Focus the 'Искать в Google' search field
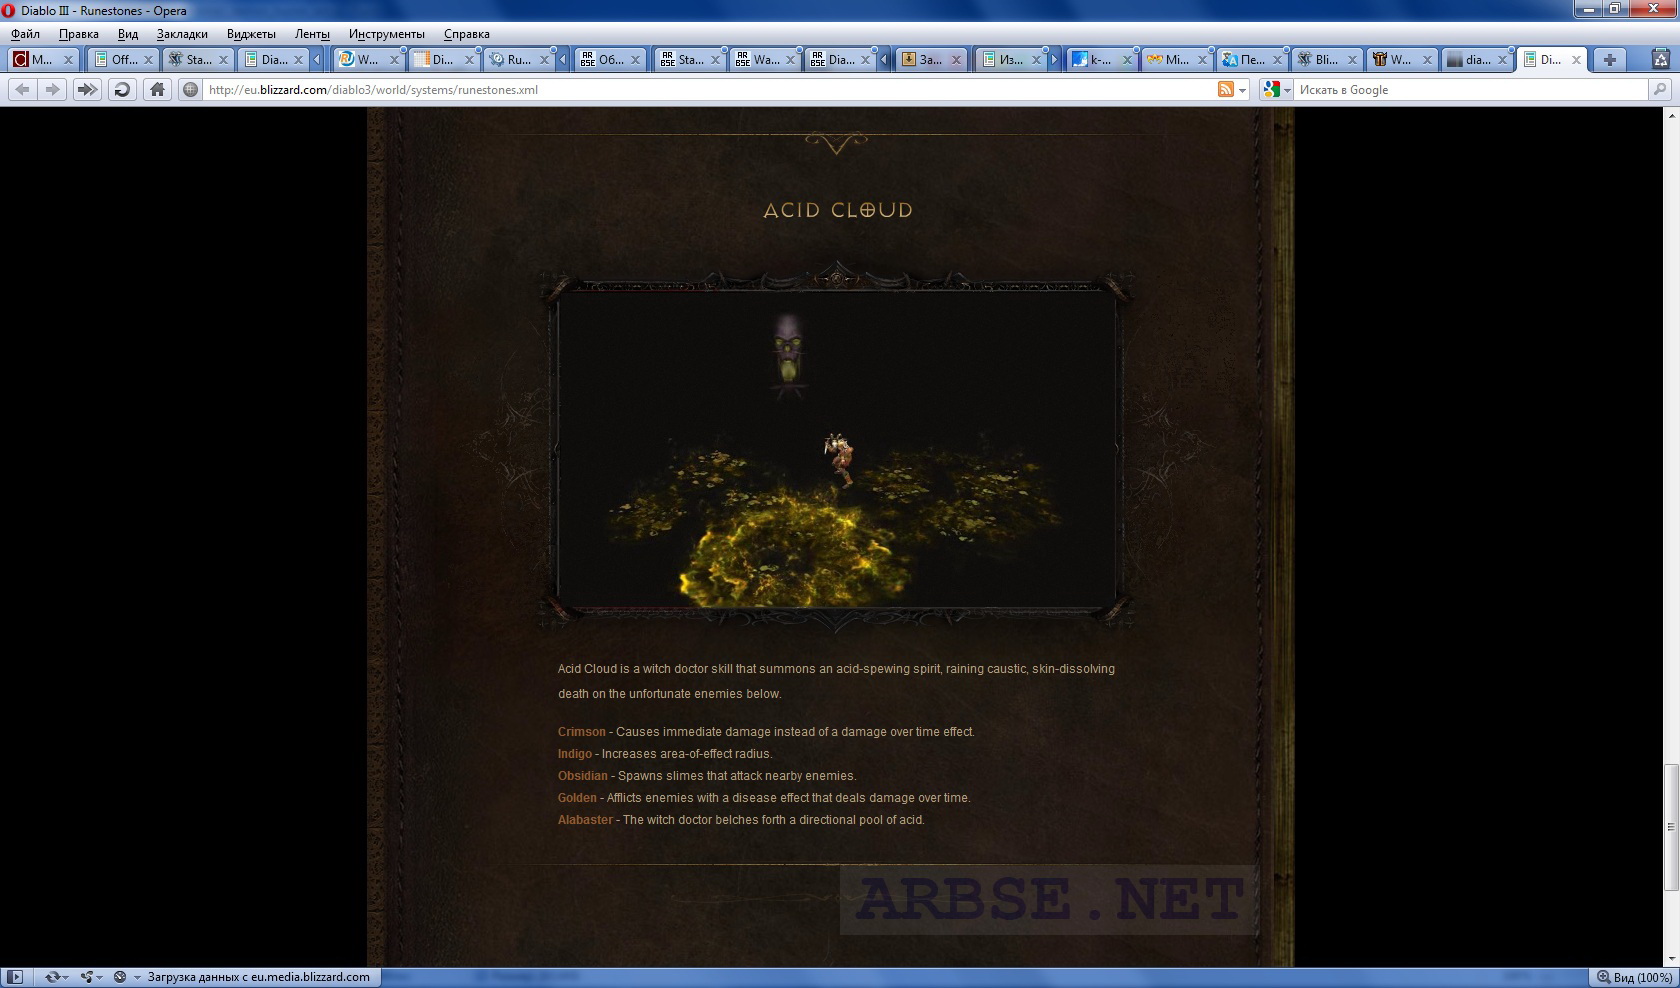 click(x=1470, y=90)
